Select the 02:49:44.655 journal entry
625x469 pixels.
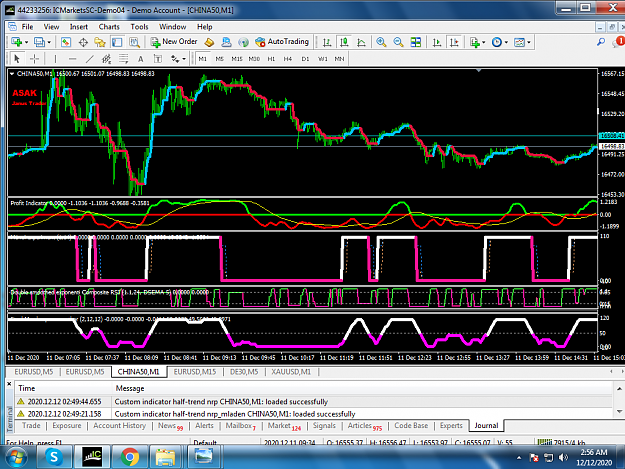point(314,402)
